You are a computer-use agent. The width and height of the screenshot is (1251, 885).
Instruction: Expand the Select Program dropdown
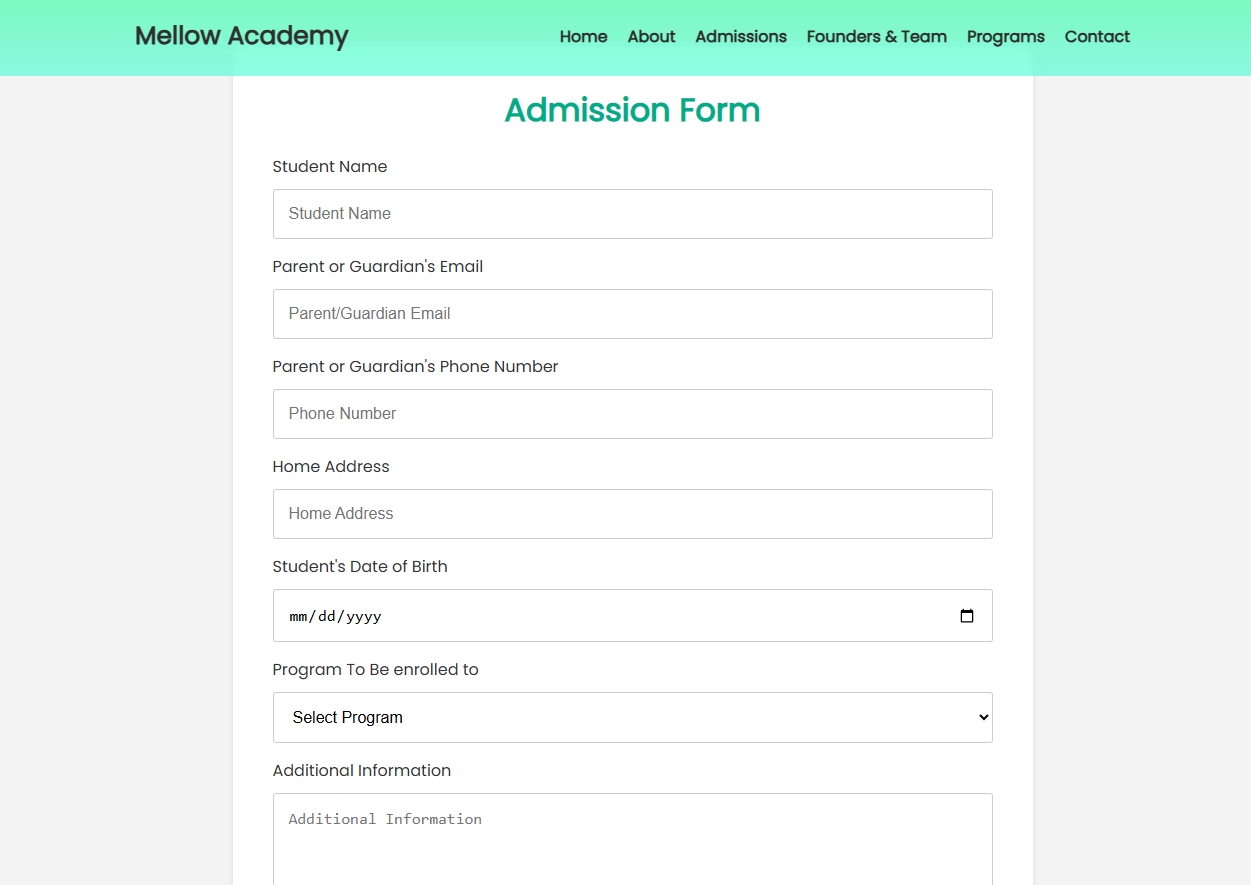click(632, 717)
